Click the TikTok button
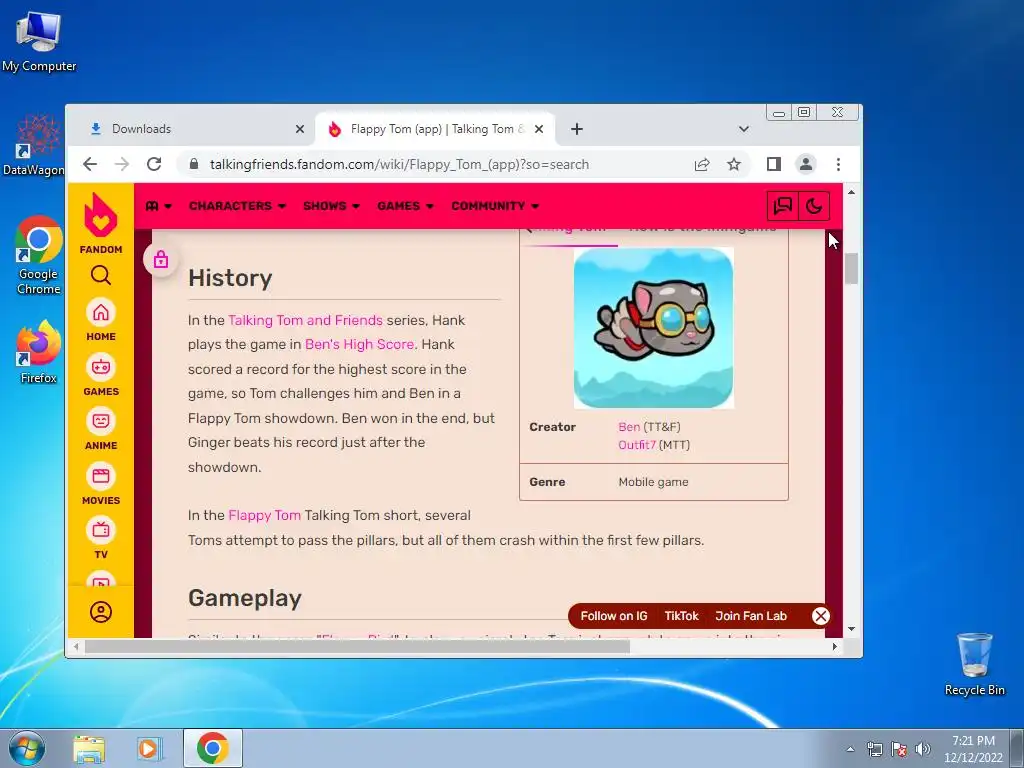1024x768 pixels. point(681,616)
